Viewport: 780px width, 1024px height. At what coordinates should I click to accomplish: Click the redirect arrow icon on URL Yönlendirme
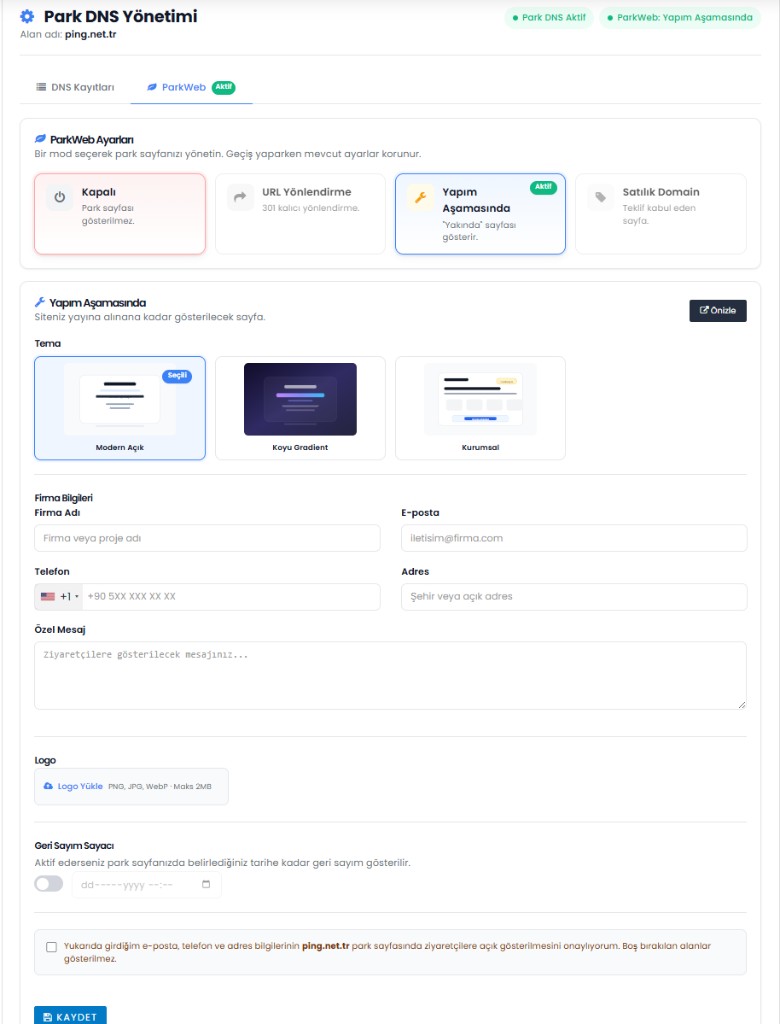click(240, 197)
